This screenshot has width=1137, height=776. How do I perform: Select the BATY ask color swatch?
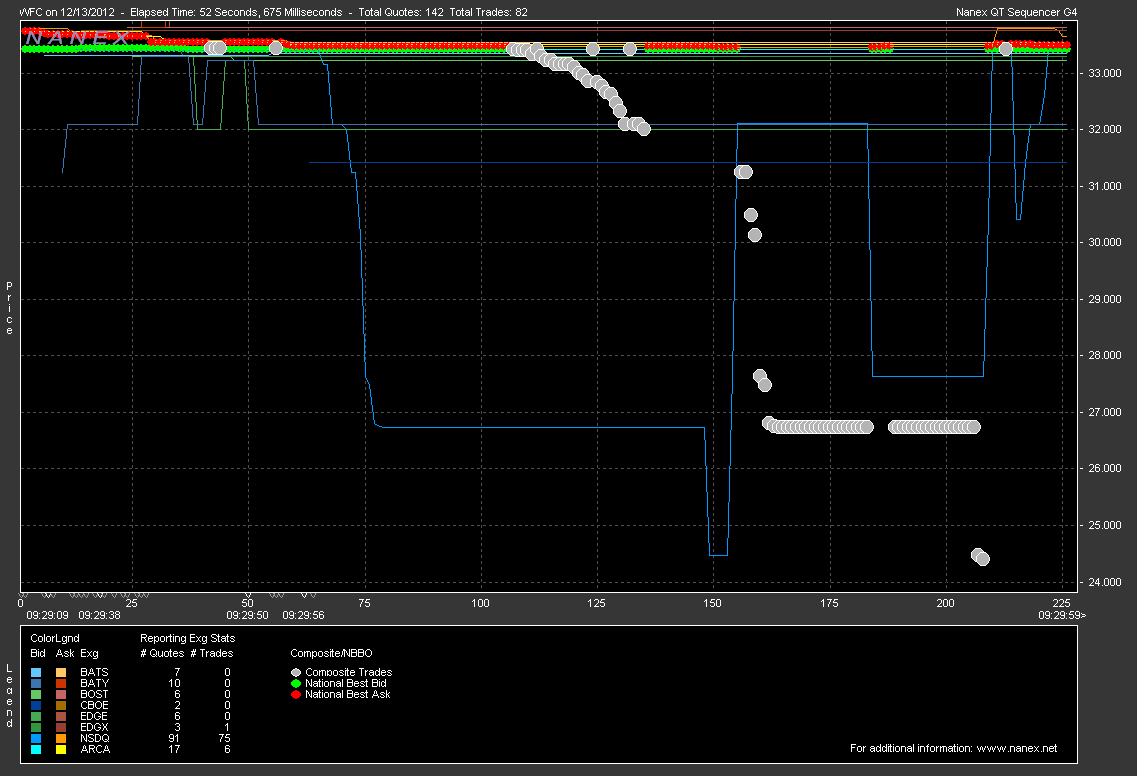coord(61,683)
